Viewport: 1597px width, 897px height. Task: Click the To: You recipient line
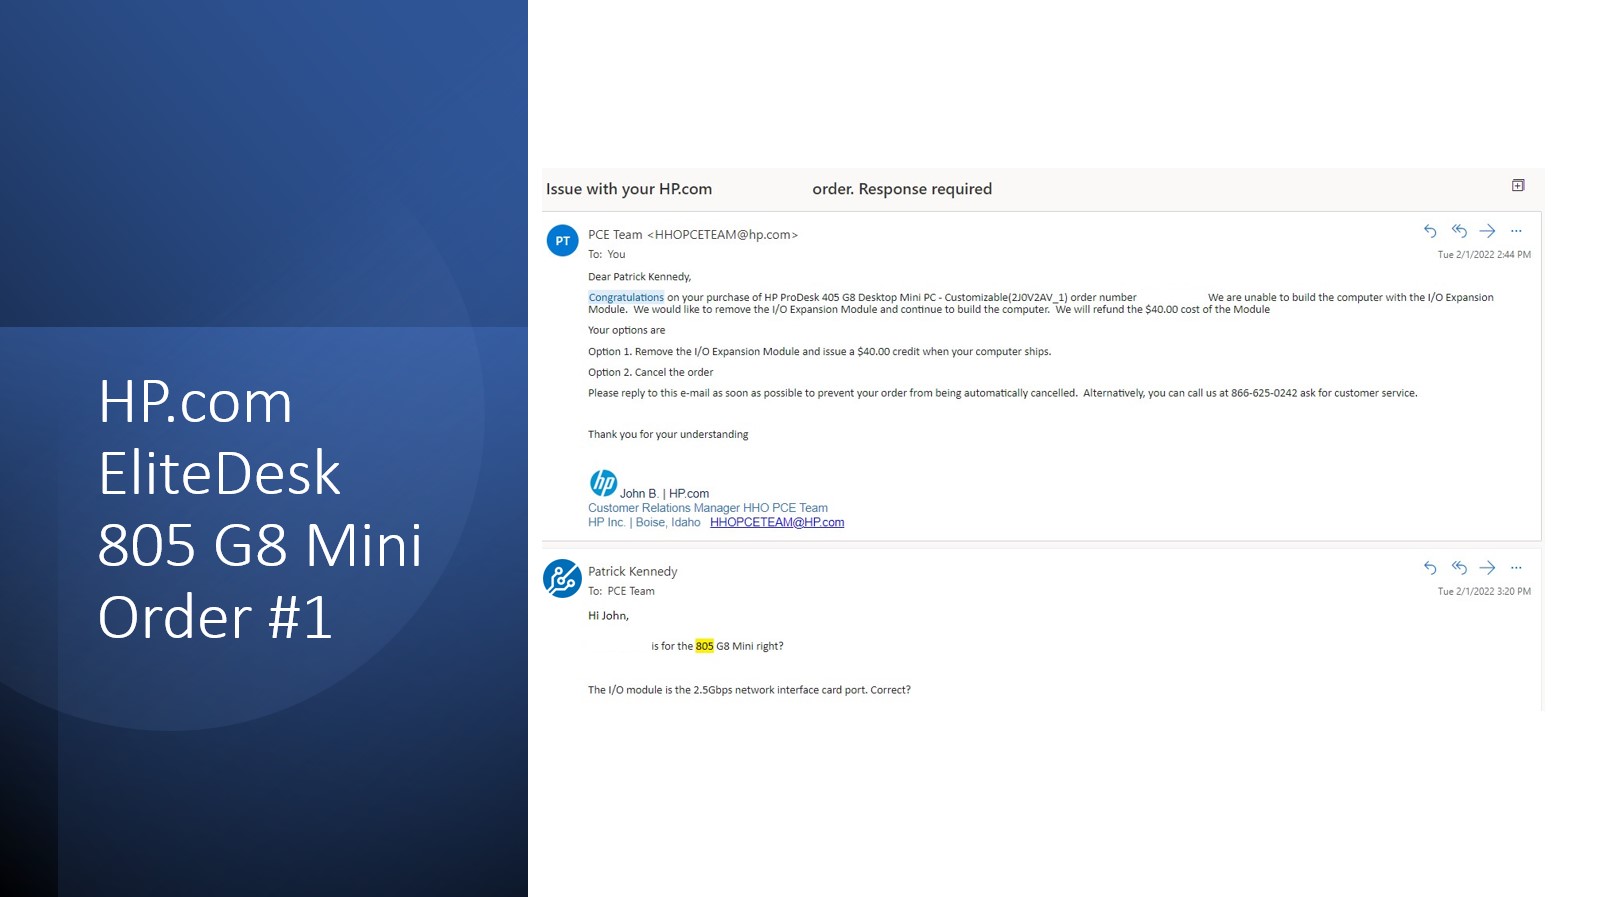tap(607, 255)
